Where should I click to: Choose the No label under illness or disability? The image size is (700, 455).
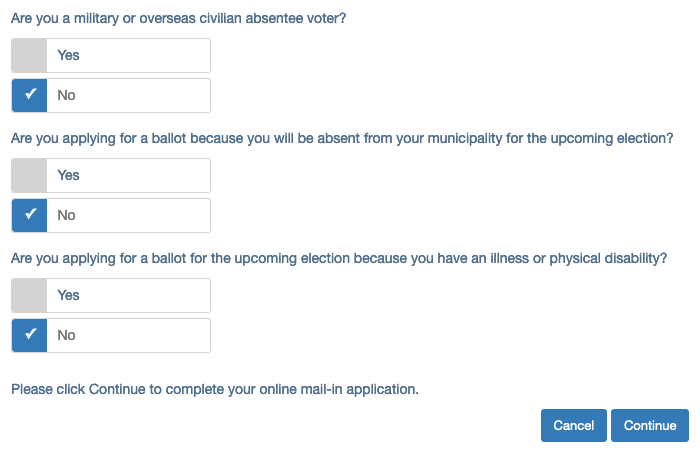pos(66,335)
